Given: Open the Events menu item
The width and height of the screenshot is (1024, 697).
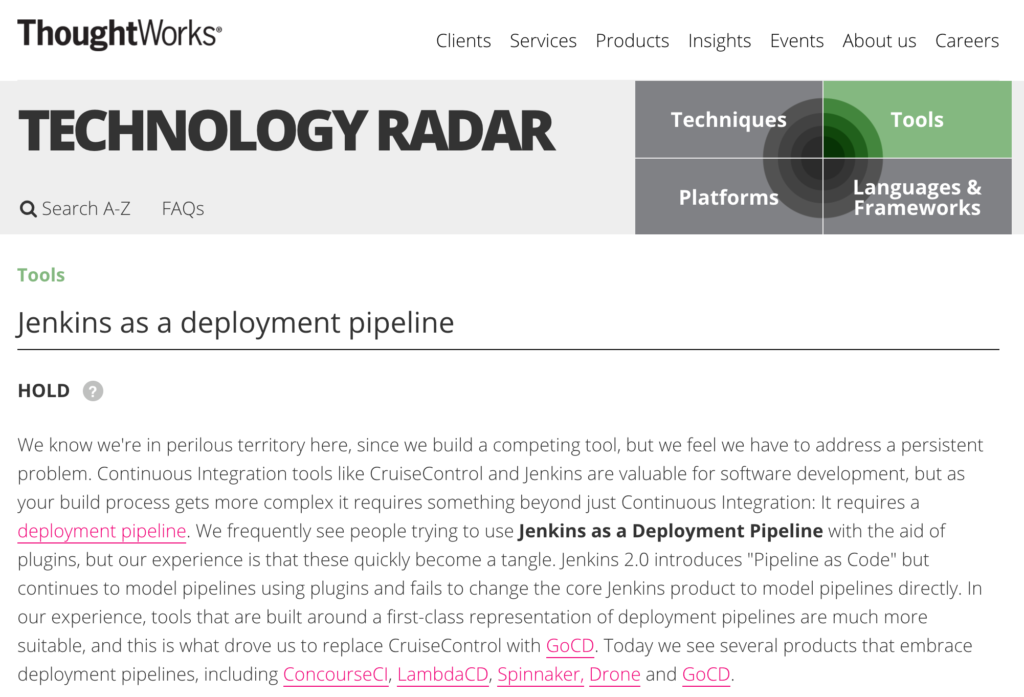Looking at the screenshot, I should [796, 41].
